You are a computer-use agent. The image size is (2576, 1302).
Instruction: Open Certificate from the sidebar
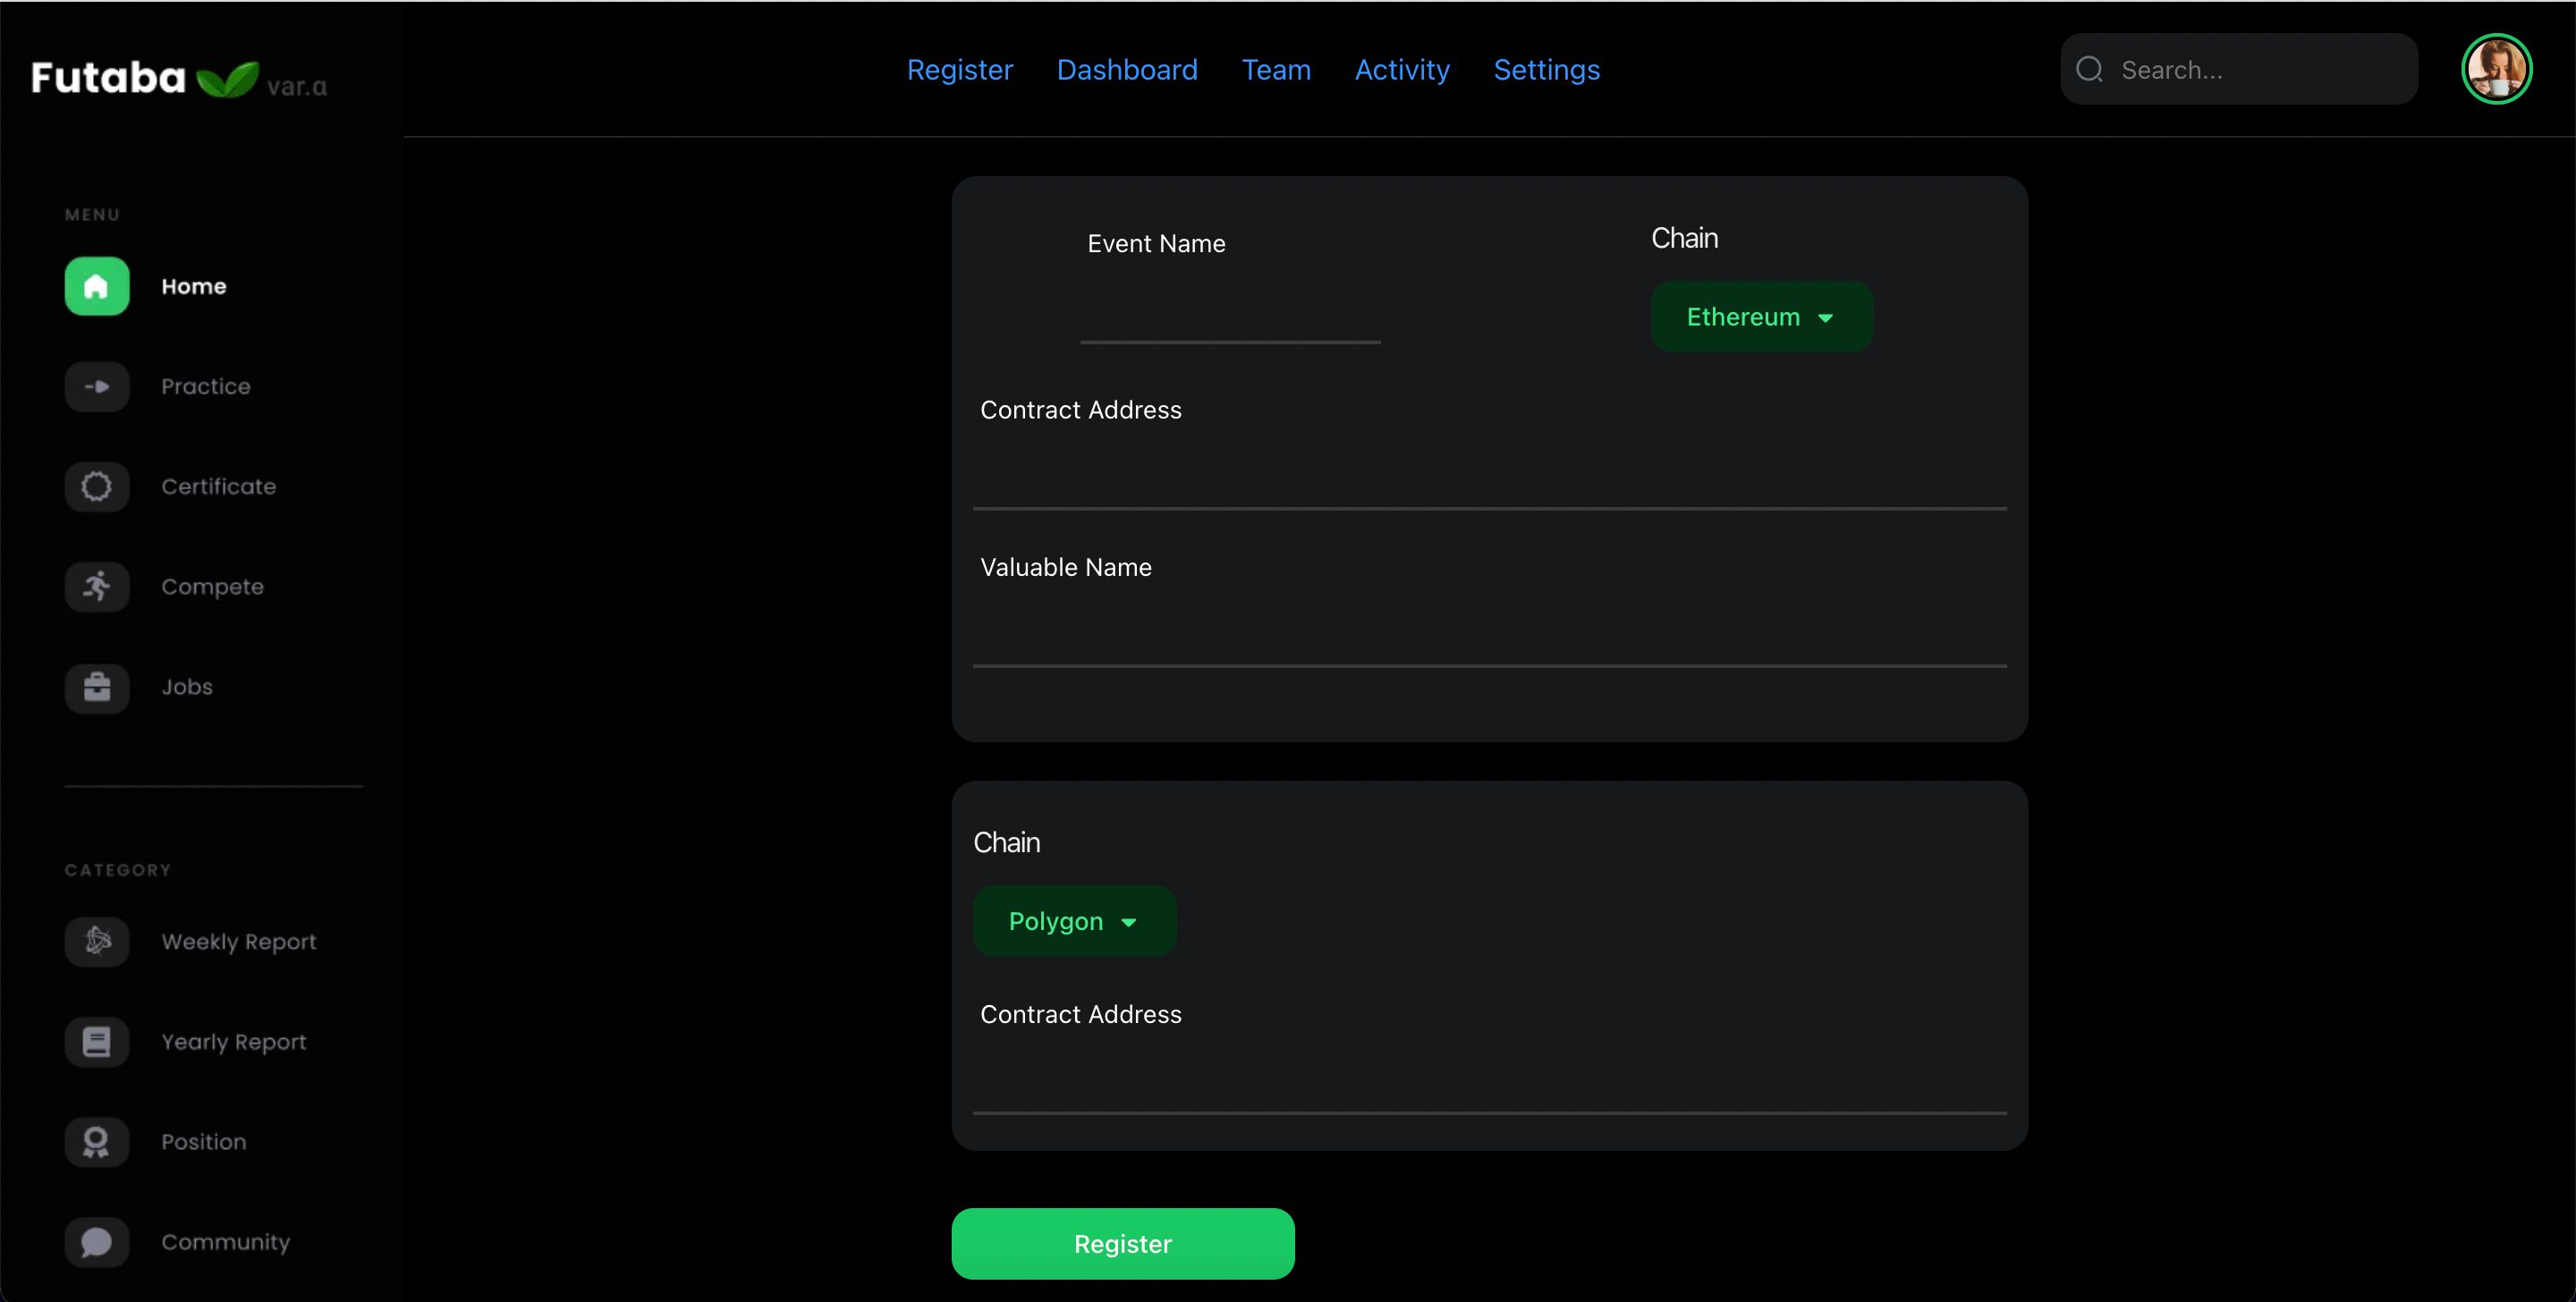(219, 486)
